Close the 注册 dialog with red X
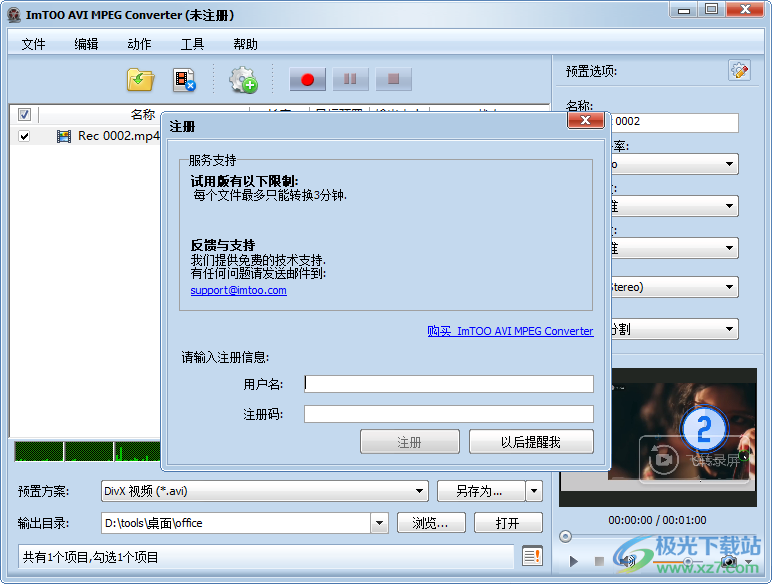Image resolution: width=772 pixels, height=584 pixels. click(x=585, y=120)
